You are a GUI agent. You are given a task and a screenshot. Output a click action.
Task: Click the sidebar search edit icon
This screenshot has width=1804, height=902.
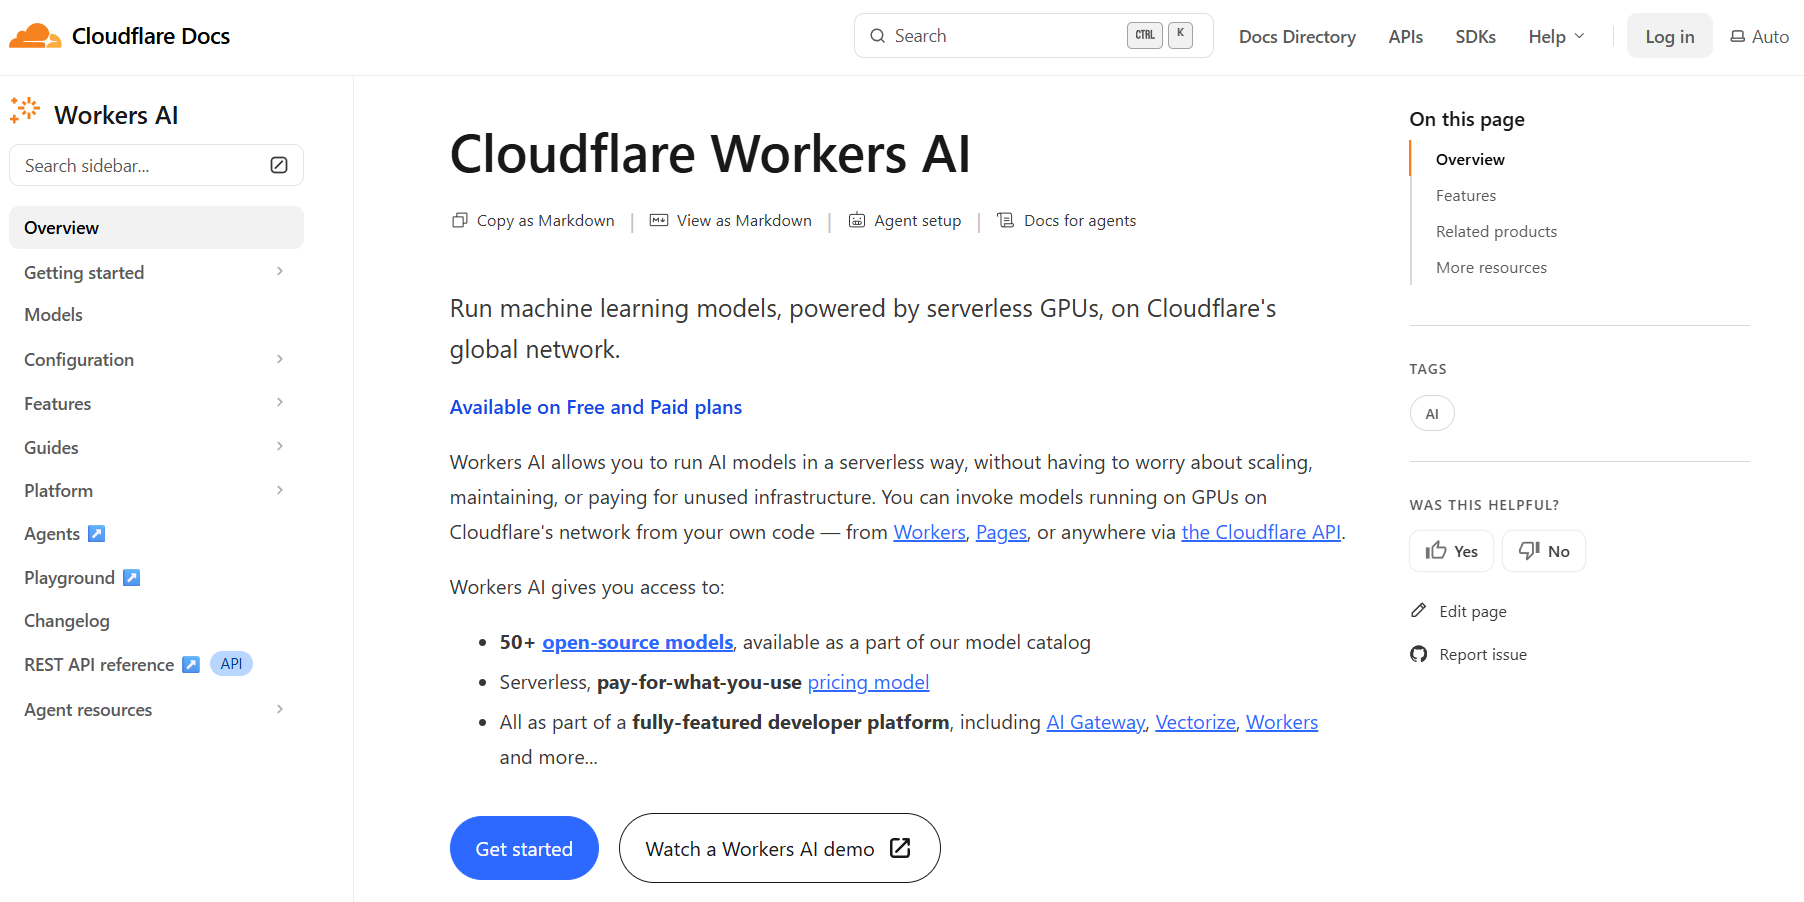click(x=279, y=165)
